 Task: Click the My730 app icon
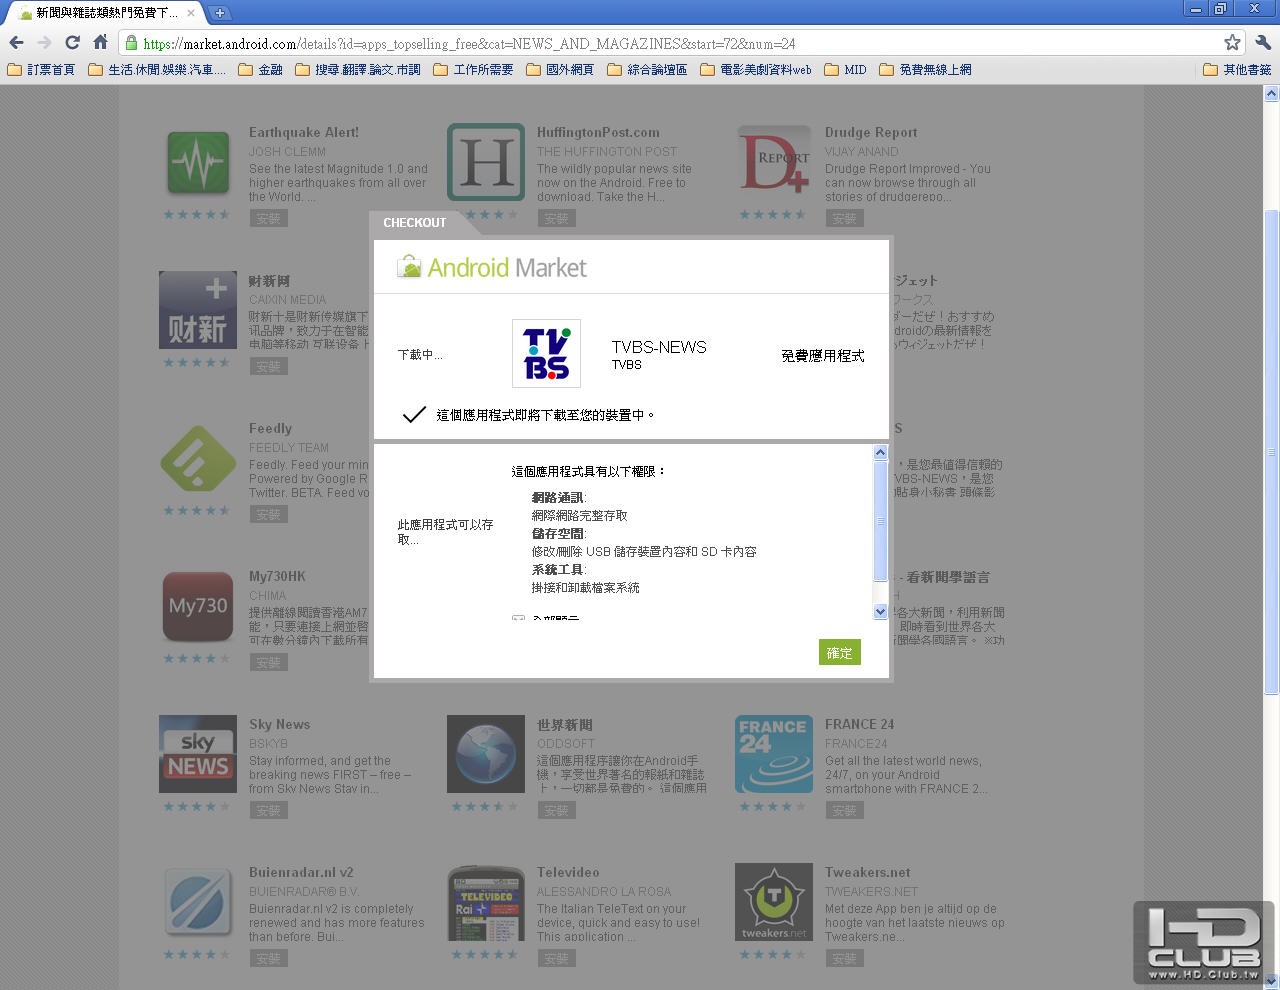198,607
